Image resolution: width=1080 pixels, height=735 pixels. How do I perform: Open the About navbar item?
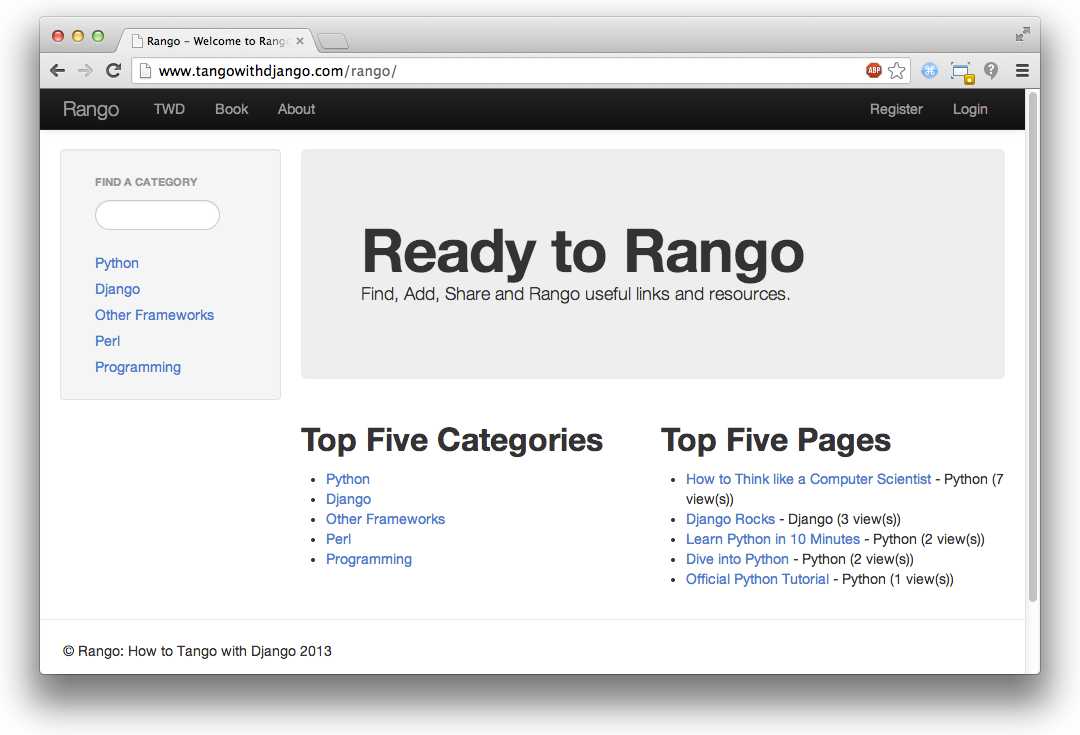click(x=296, y=109)
